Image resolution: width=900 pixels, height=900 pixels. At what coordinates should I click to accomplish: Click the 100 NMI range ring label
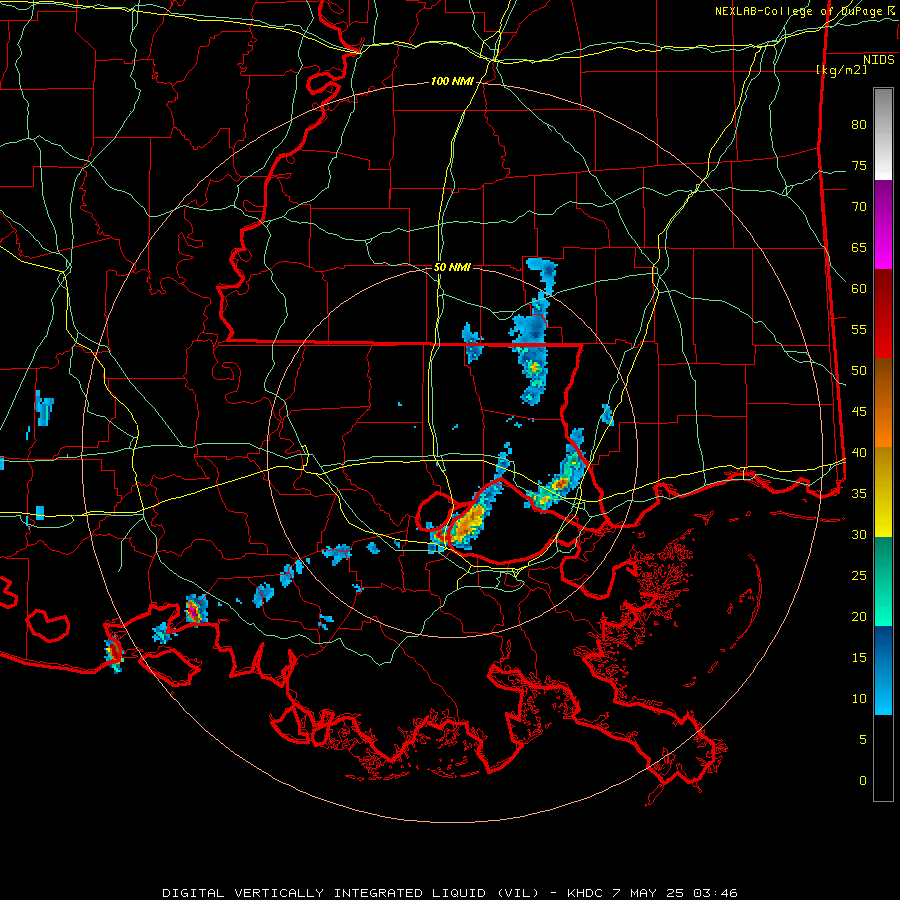pos(452,82)
